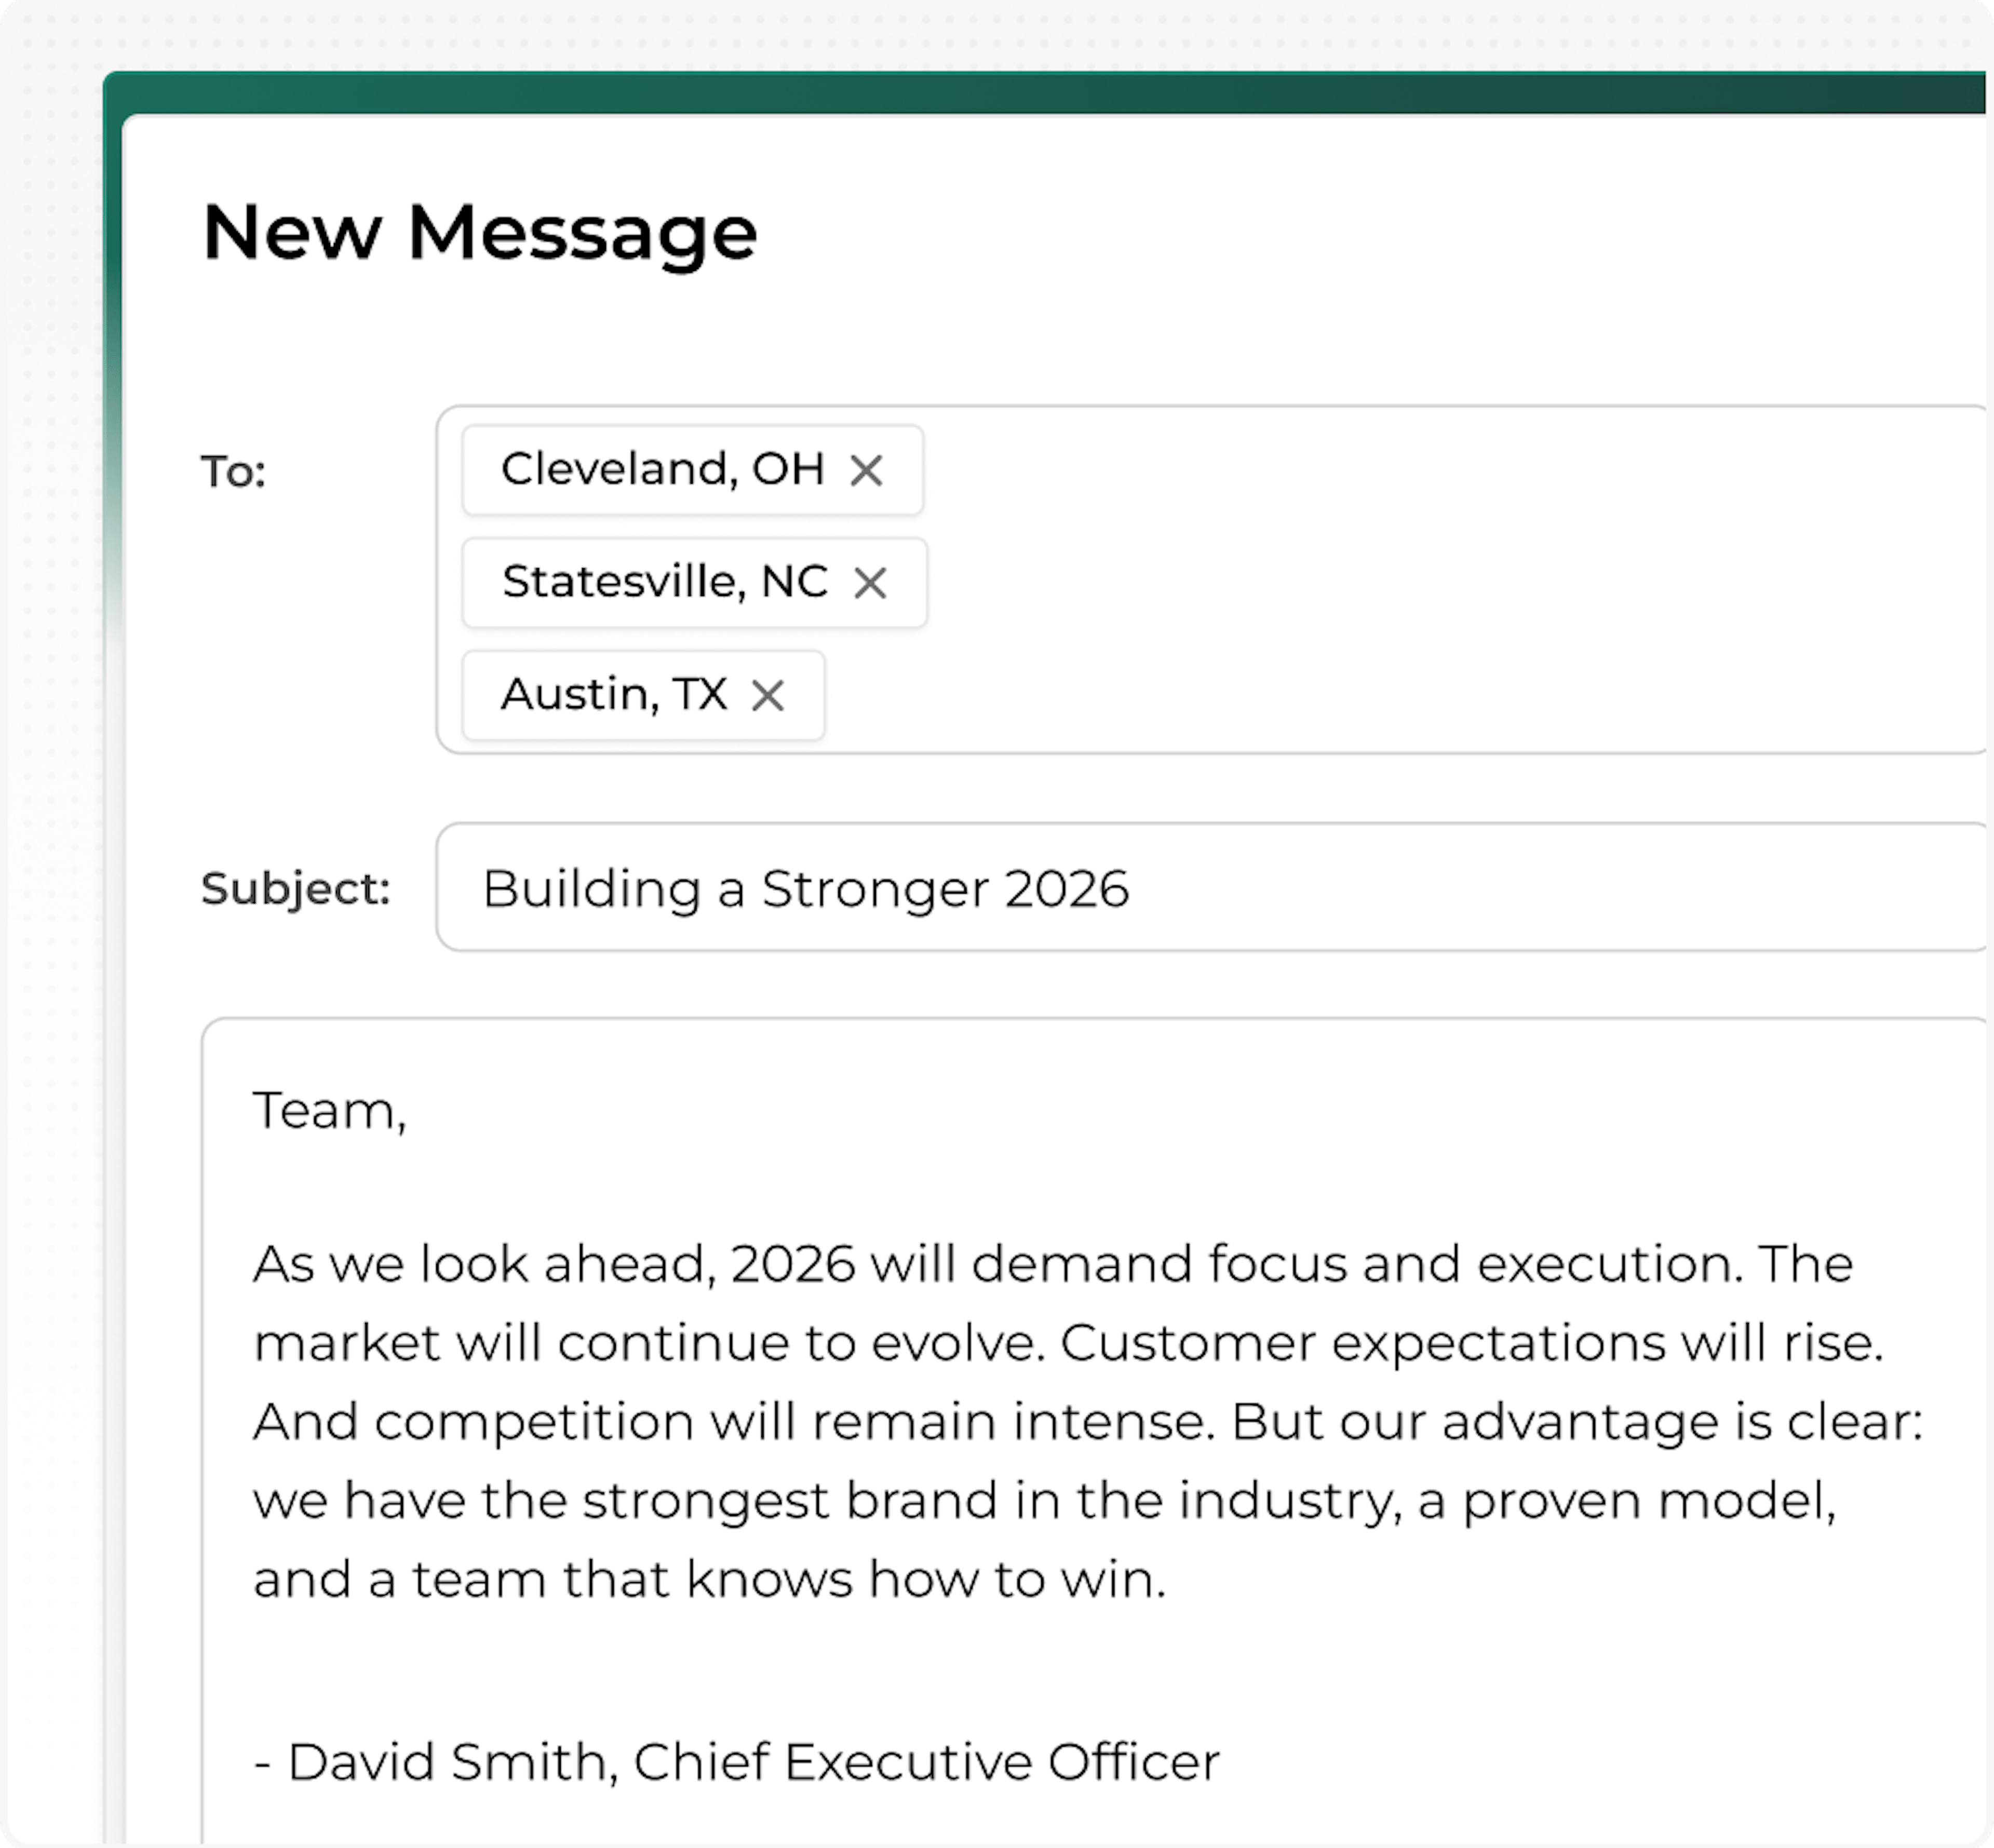Click the green header bar above the message
This screenshot has width=1994, height=1848.
click(x=1000, y=93)
